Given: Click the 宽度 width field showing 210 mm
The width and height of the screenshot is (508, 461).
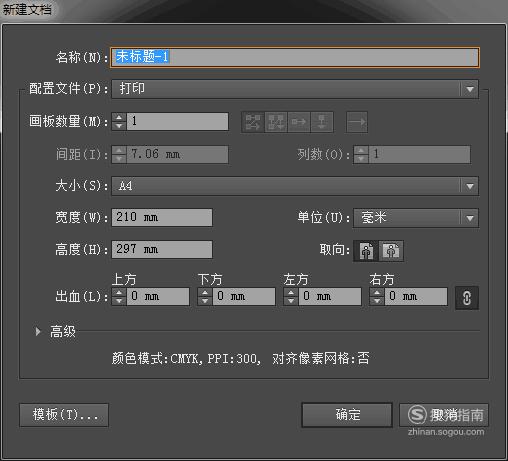Looking at the screenshot, I should (x=162, y=217).
